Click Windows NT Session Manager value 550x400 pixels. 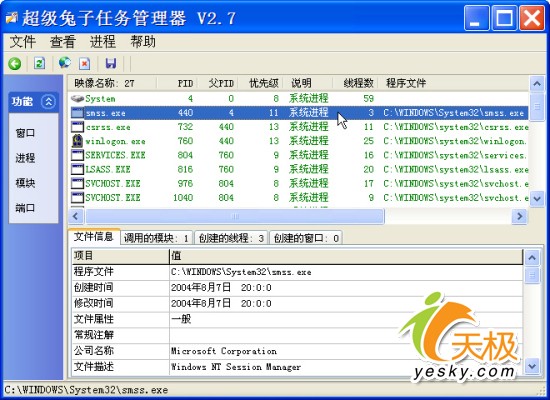pos(236,367)
